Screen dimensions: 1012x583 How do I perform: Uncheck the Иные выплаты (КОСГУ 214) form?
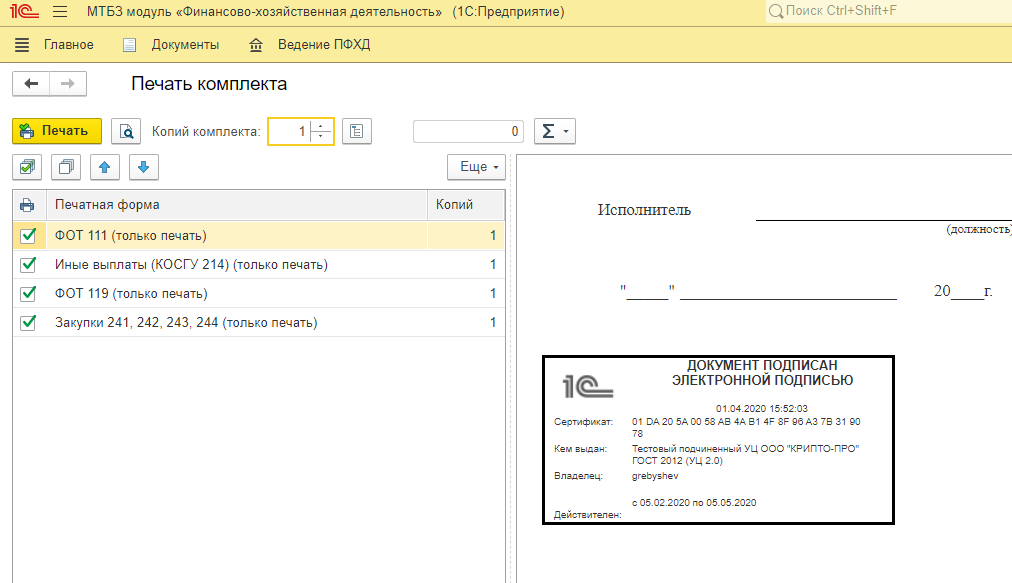[x=27, y=264]
